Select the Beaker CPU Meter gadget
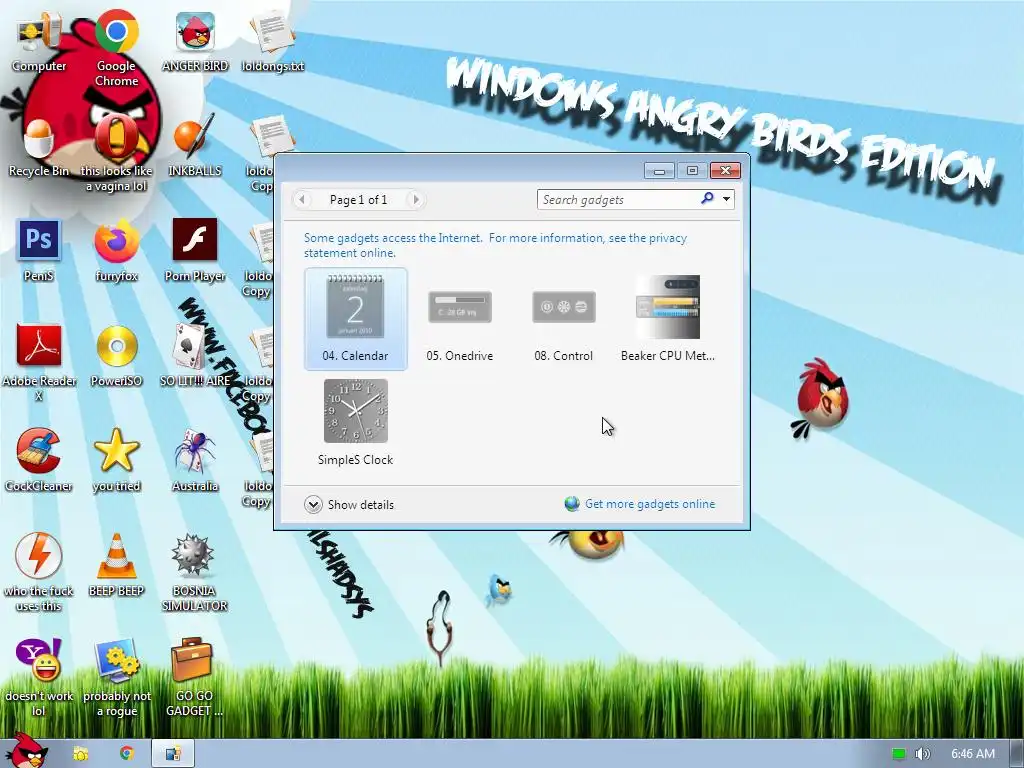Image resolution: width=1024 pixels, height=768 pixels. [x=667, y=319]
